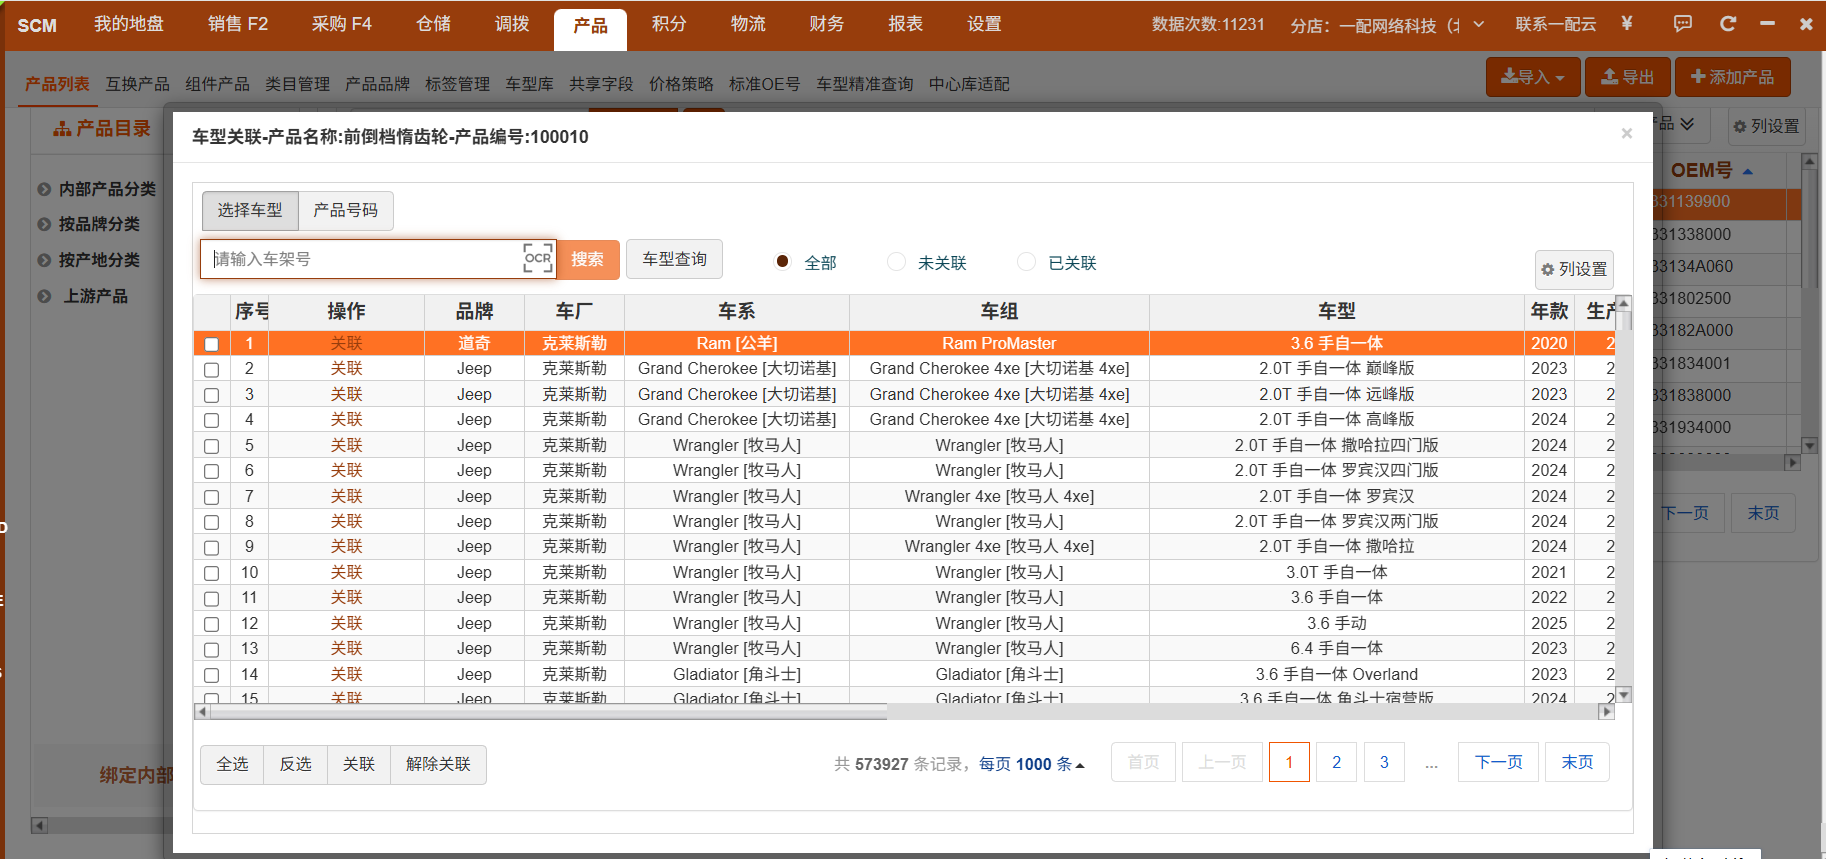
Task: Click the Ram ProMaster cell in row 1
Action: (999, 343)
